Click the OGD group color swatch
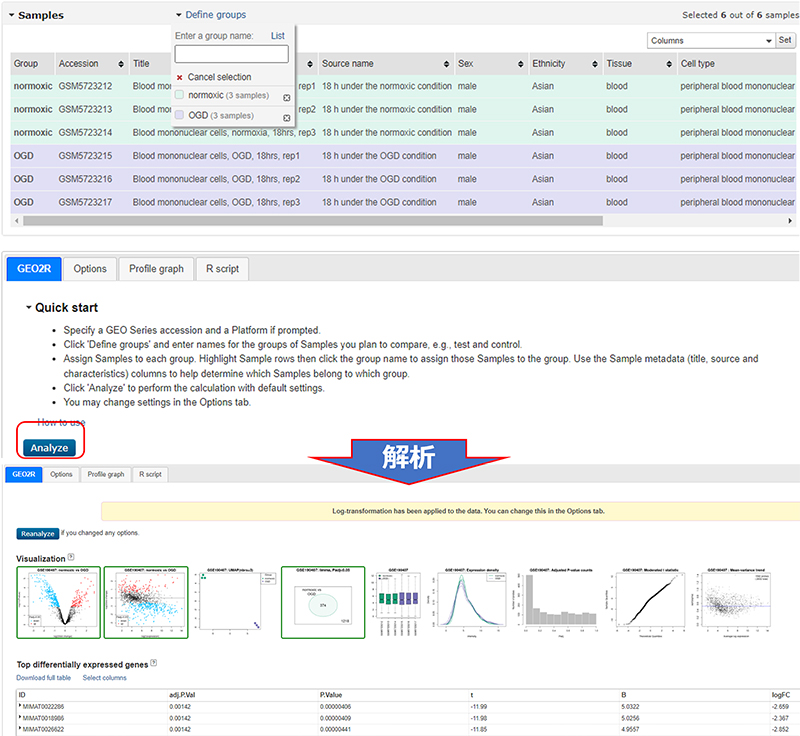The width and height of the screenshot is (800, 736). click(180, 115)
